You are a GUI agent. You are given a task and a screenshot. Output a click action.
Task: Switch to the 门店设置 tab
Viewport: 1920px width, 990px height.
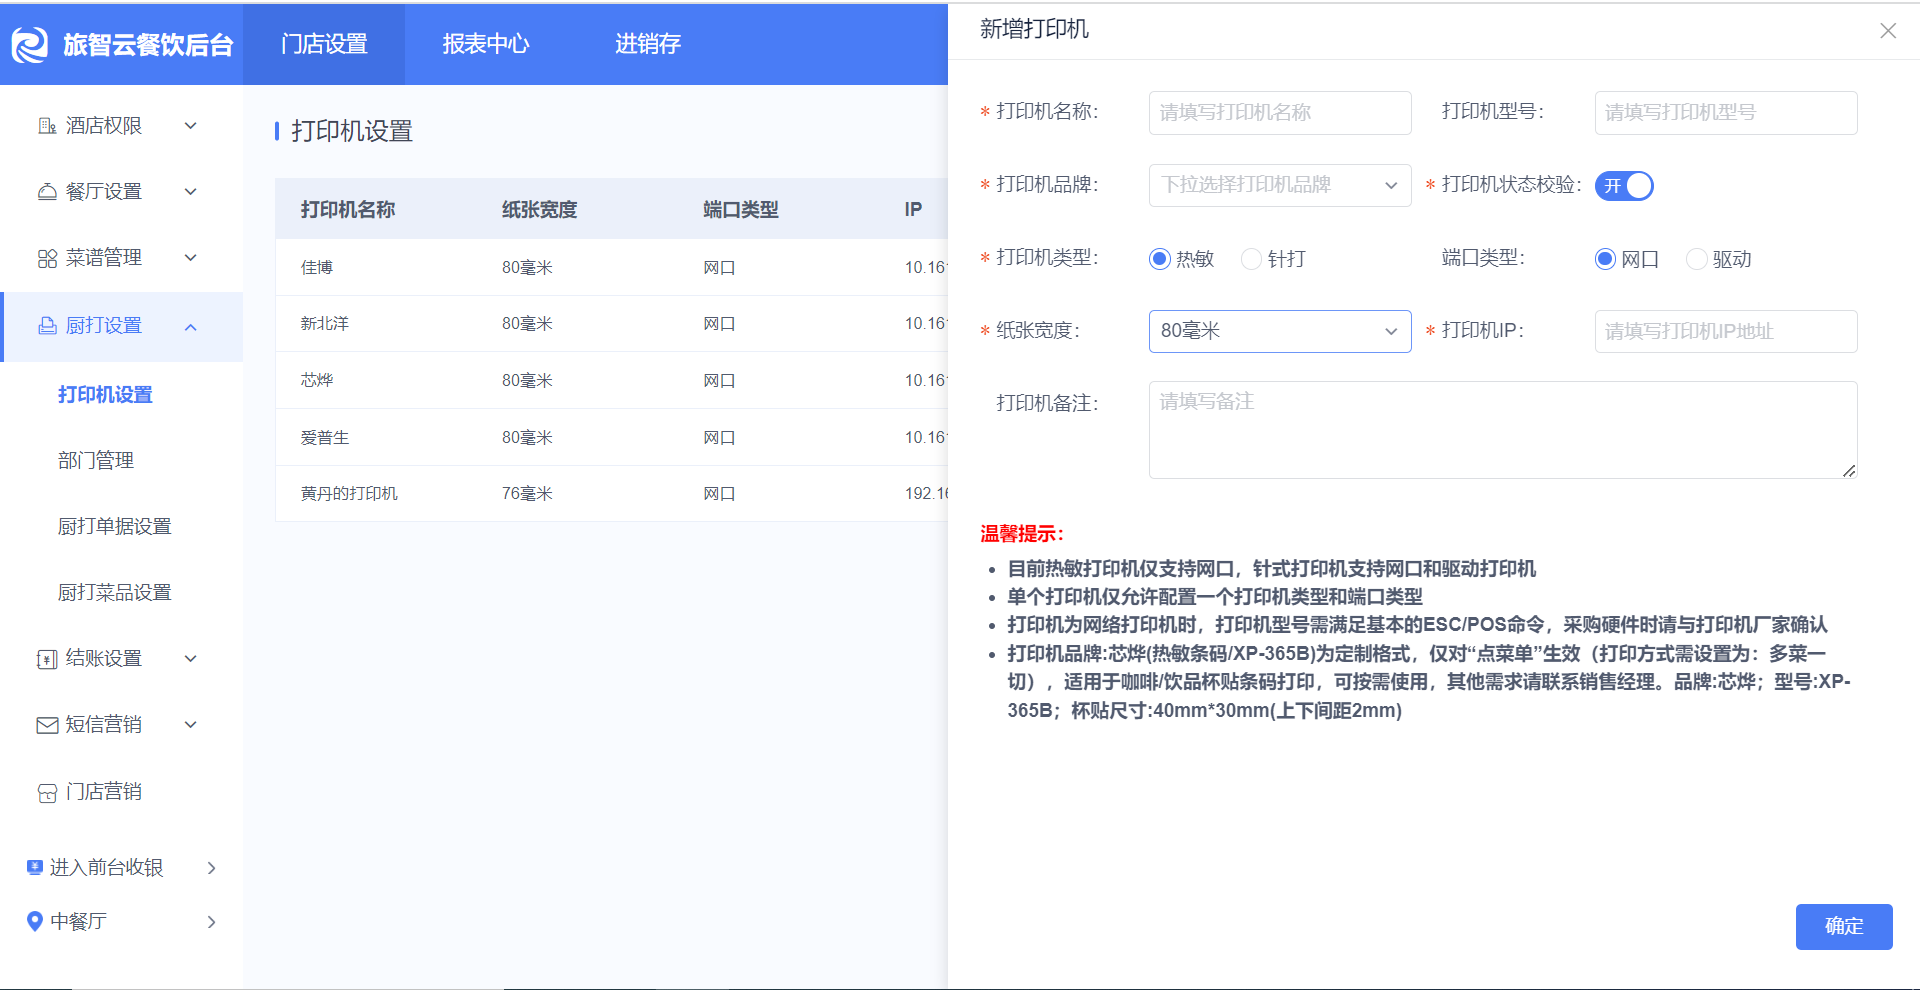click(x=324, y=44)
